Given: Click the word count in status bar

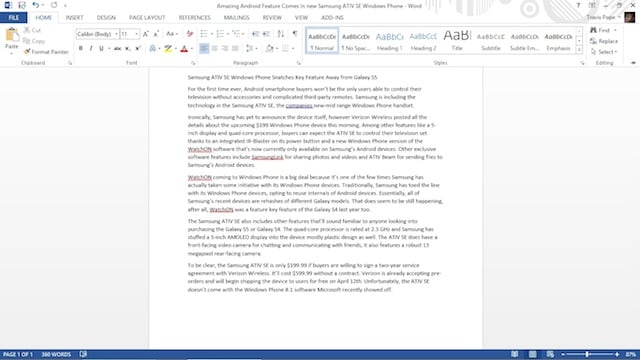Looking at the screenshot, I should [x=56, y=354].
